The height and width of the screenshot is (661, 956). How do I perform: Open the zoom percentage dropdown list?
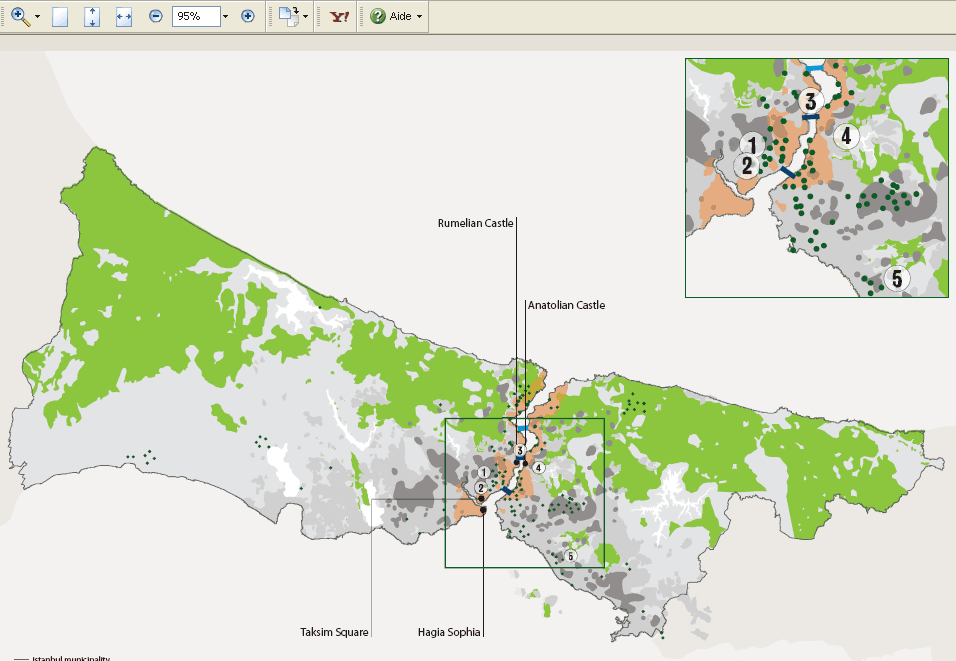[224, 16]
